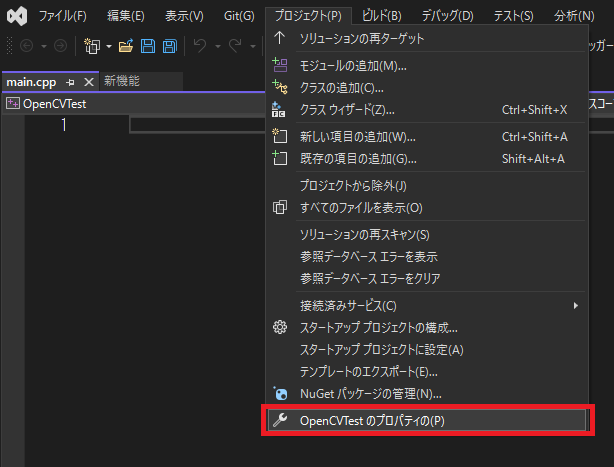Click the Undo arrow icon

coord(199,46)
